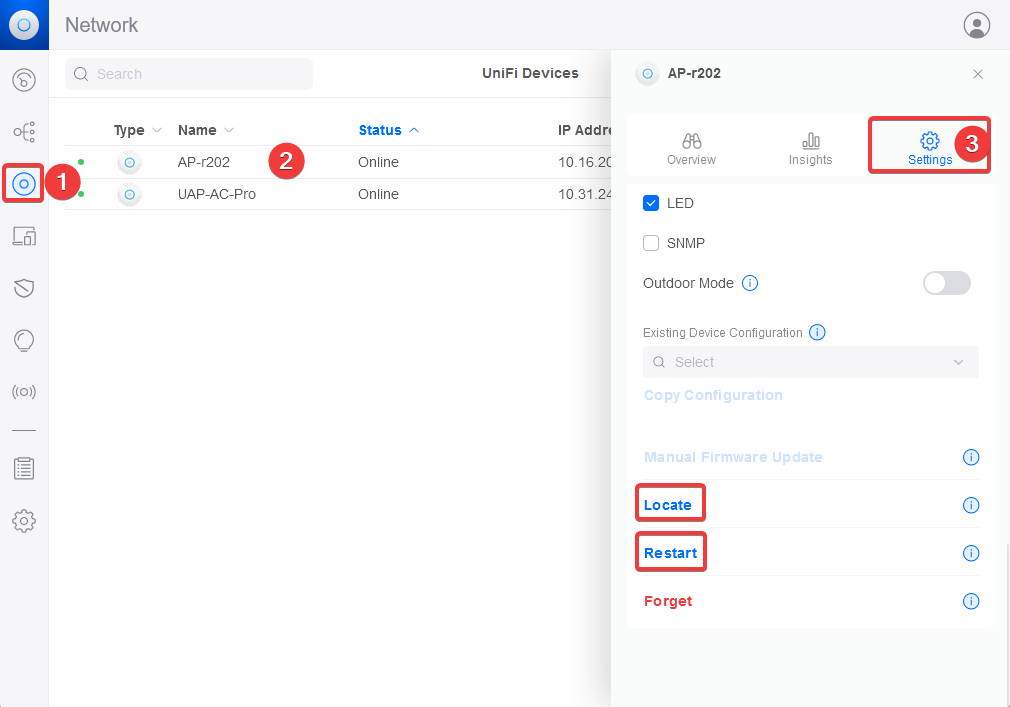Click the Restart link

[x=671, y=553]
